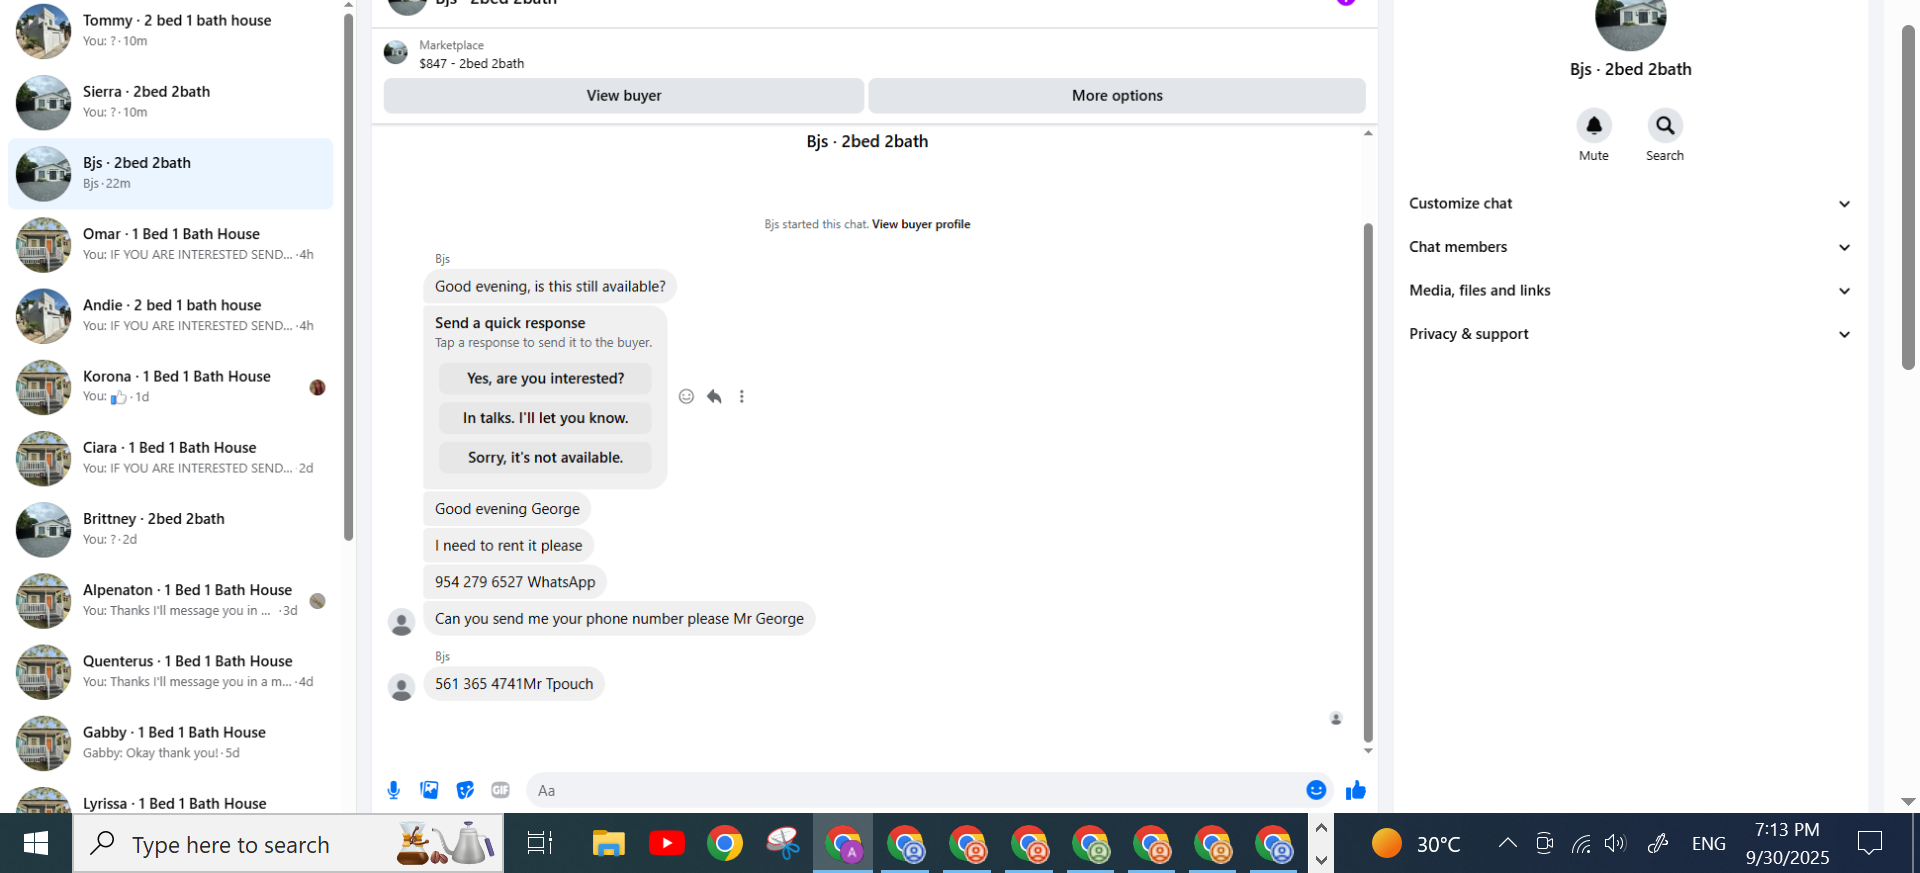Open View buyer profile link
This screenshot has width=1920, height=873.
tap(921, 224)
